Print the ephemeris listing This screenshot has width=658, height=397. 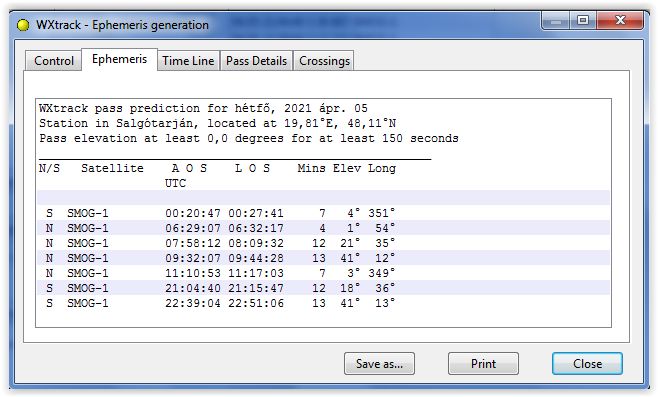click(483, 363)
